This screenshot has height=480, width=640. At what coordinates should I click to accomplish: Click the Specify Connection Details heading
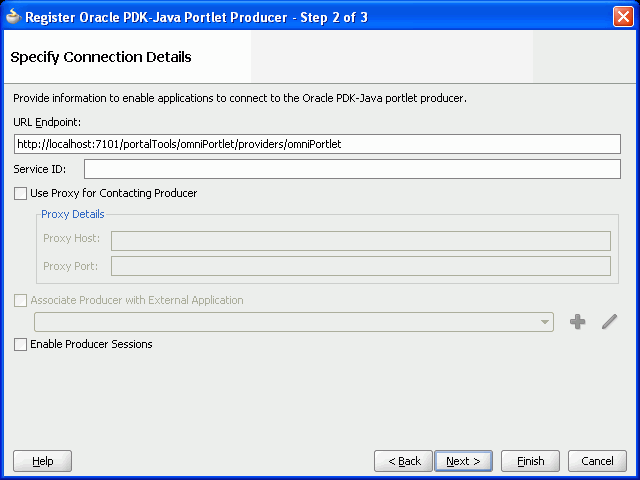(x=101, y=57)
